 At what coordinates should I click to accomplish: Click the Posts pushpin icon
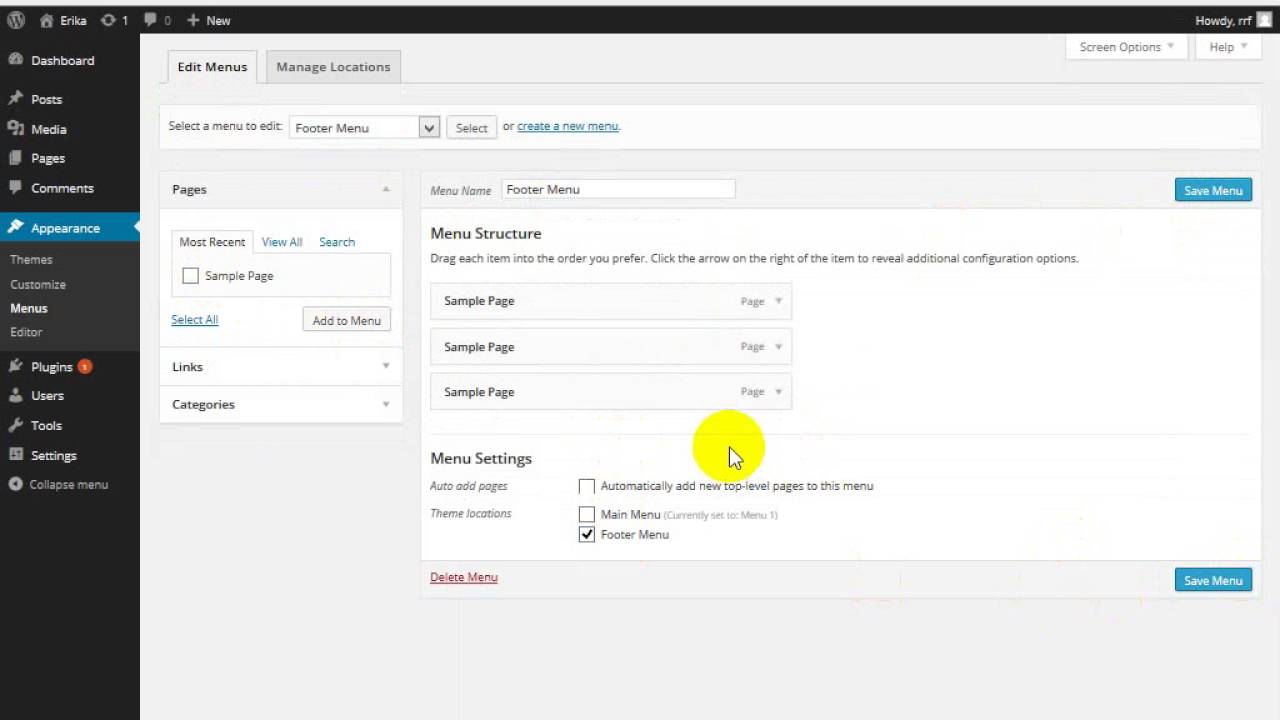16,99
